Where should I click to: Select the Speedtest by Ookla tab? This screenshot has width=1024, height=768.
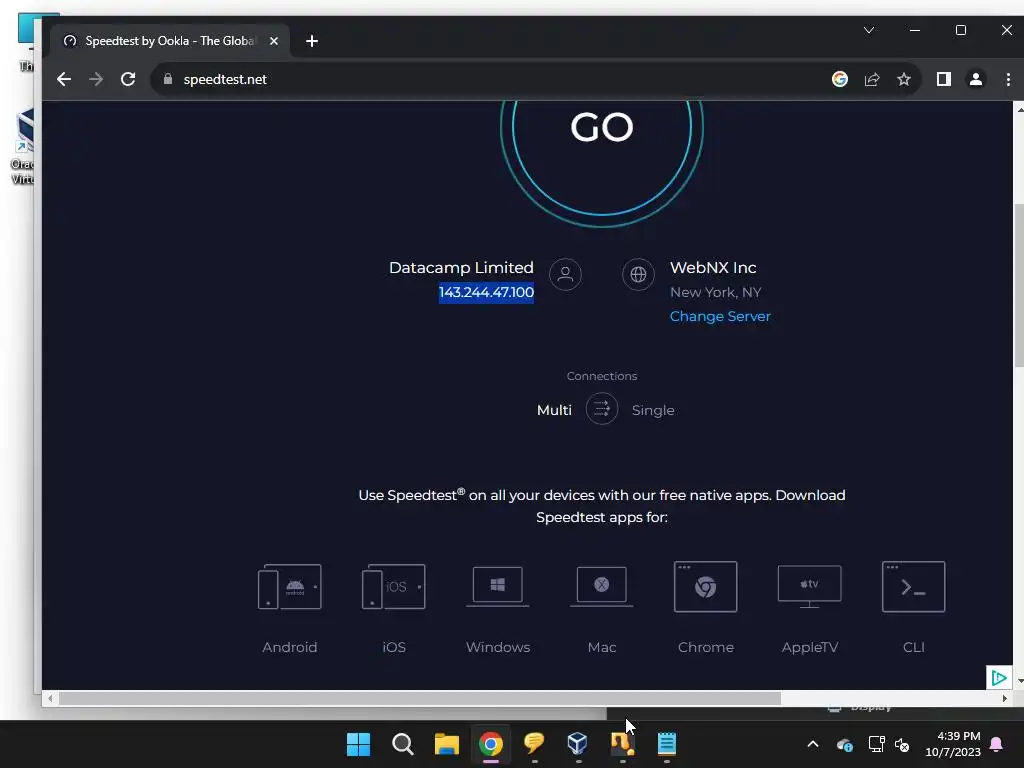point(168,41)
